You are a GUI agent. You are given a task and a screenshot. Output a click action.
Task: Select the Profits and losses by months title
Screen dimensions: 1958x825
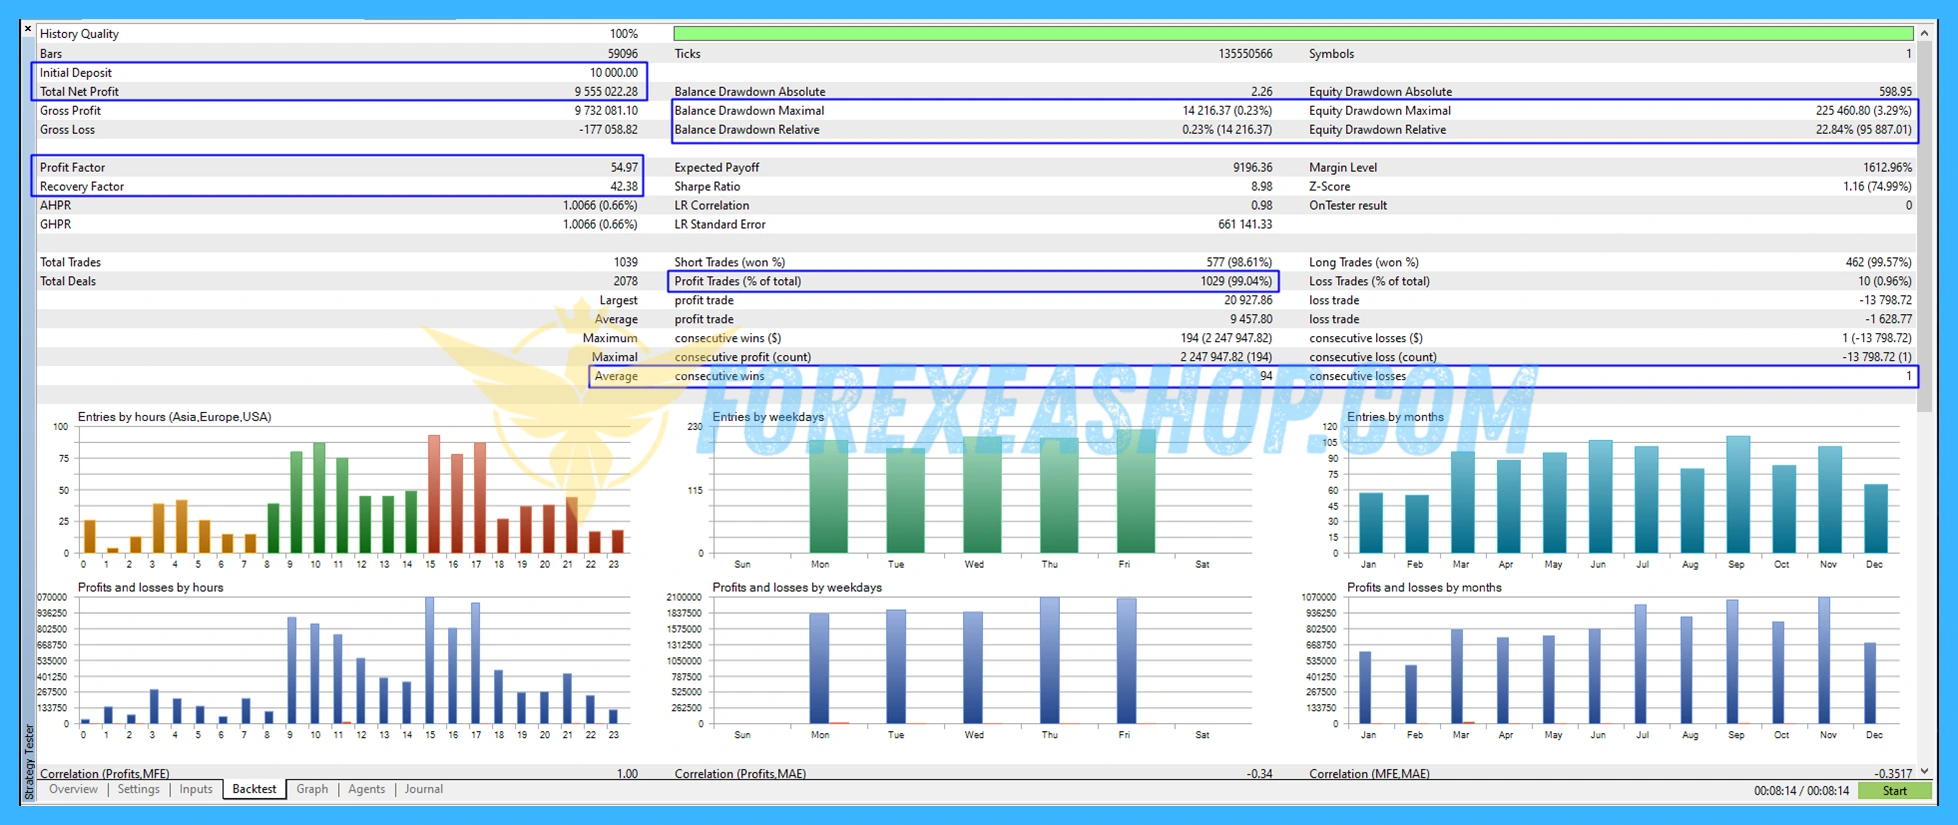pos(1424,588)
